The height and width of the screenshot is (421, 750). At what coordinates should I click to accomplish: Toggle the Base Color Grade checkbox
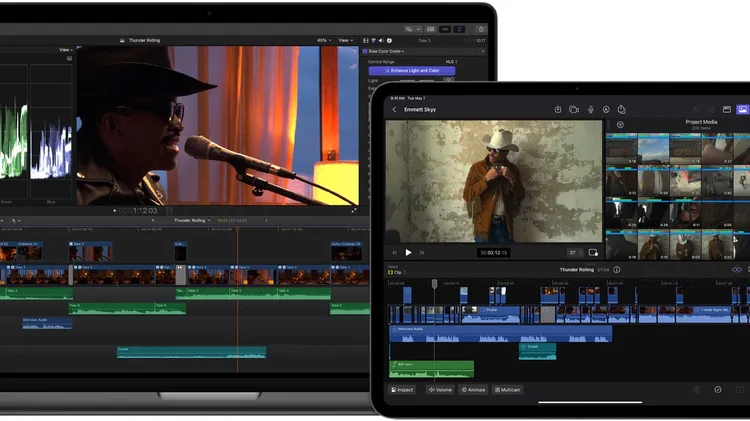(365, 51)
